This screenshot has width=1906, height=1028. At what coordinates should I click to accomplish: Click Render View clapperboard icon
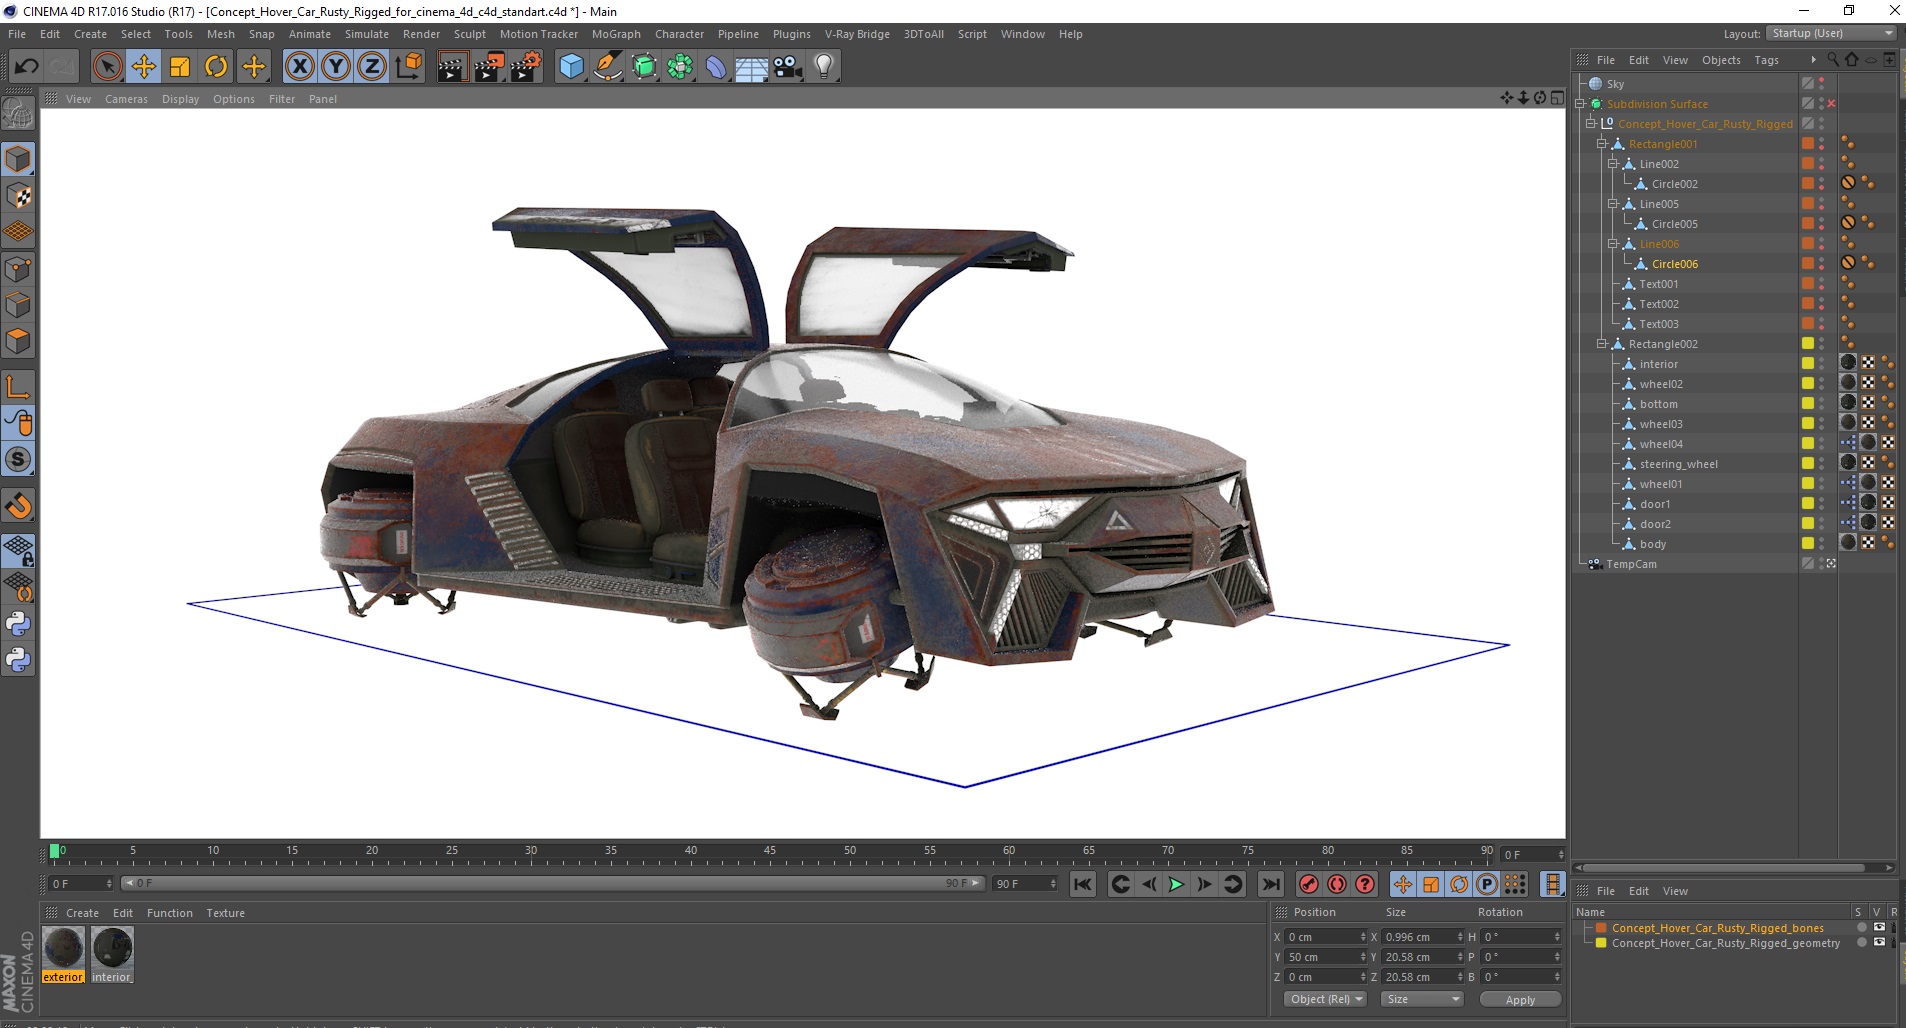pos(452,67)
